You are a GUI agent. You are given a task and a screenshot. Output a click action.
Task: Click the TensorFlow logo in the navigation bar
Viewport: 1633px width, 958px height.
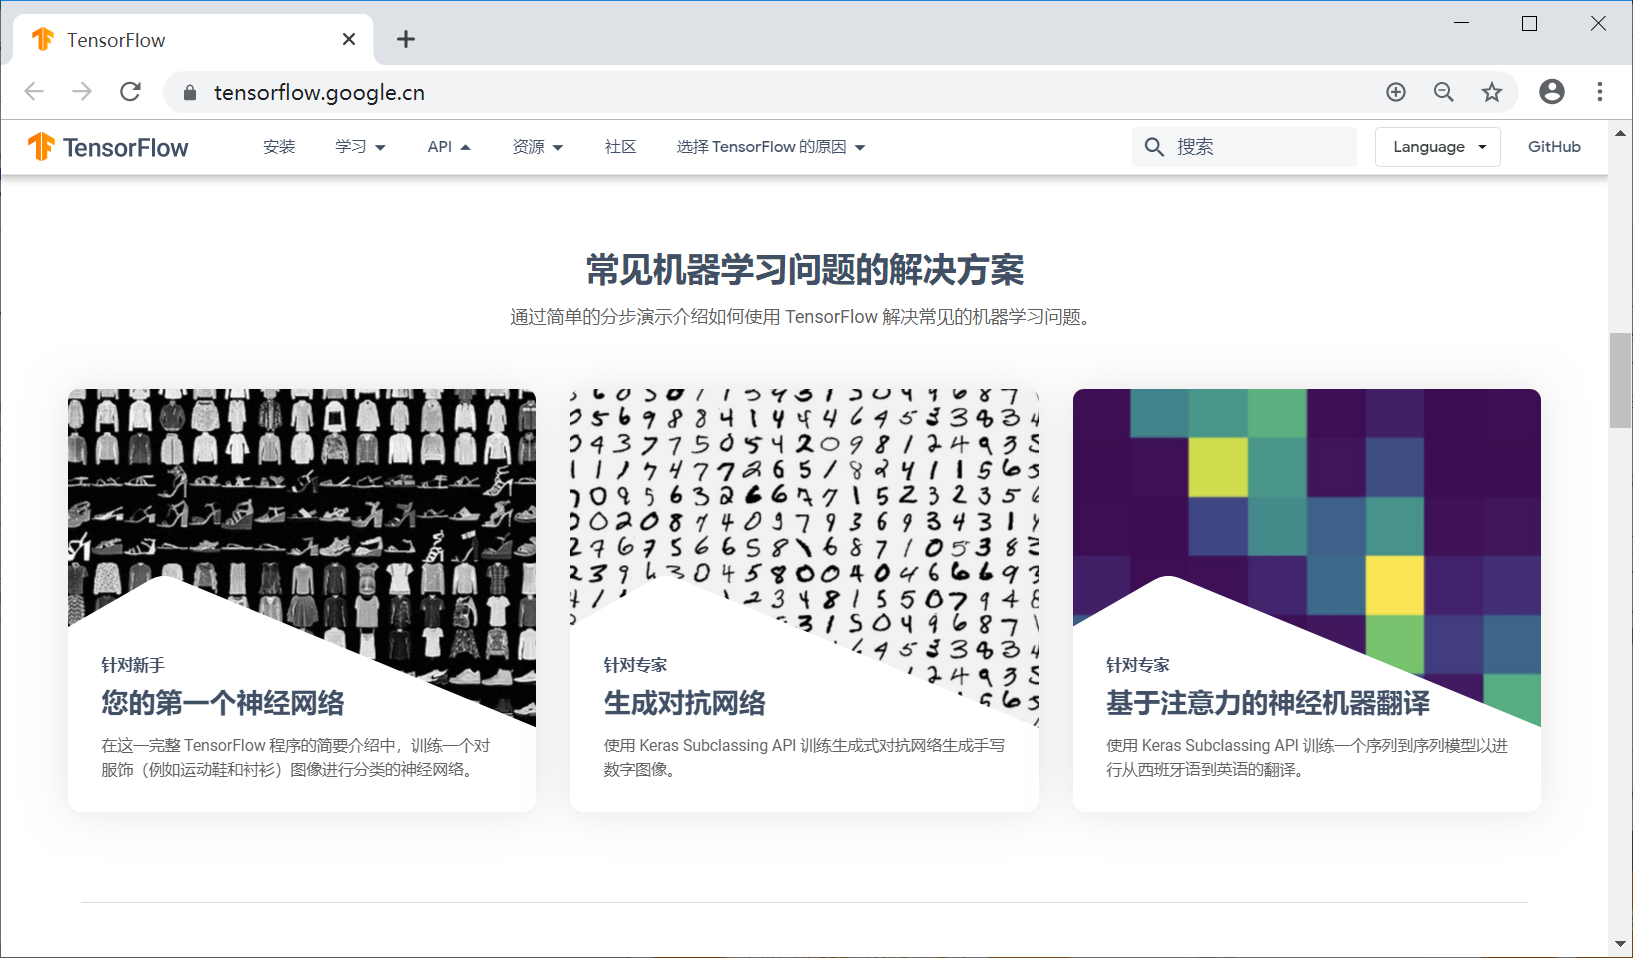pos(107,147)
